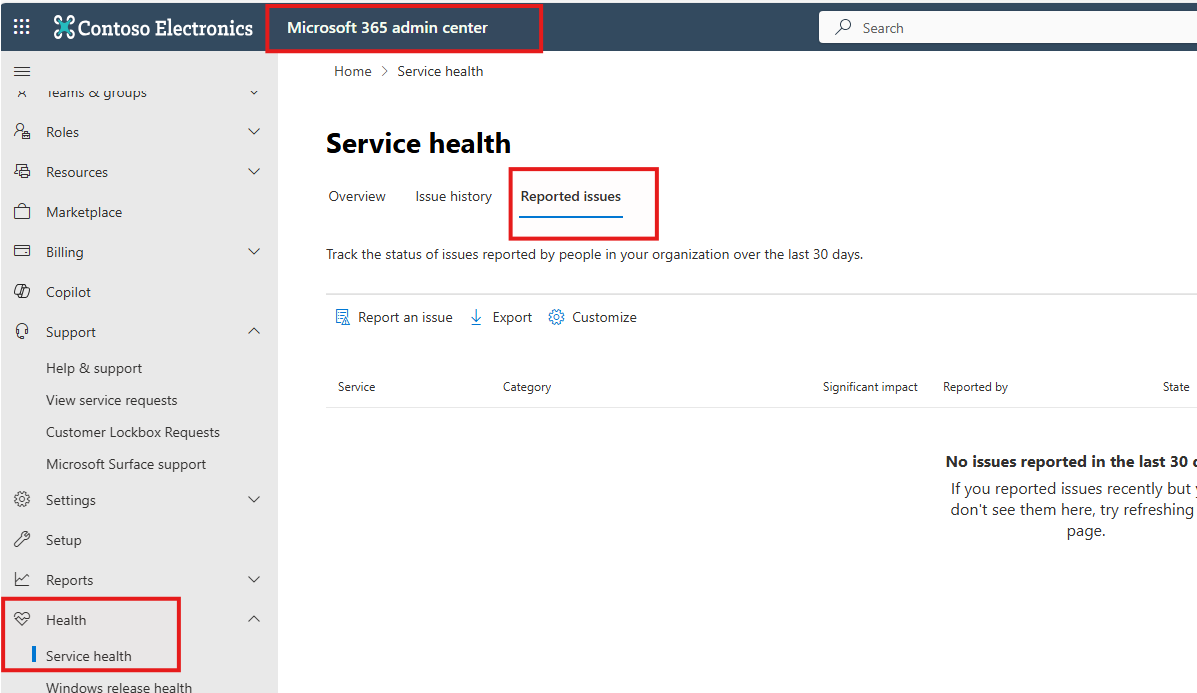The height and width of the screenshot is (693, 1197).
Task: Collapse the navigation menu hamburger icon
Action: (22, 72)
